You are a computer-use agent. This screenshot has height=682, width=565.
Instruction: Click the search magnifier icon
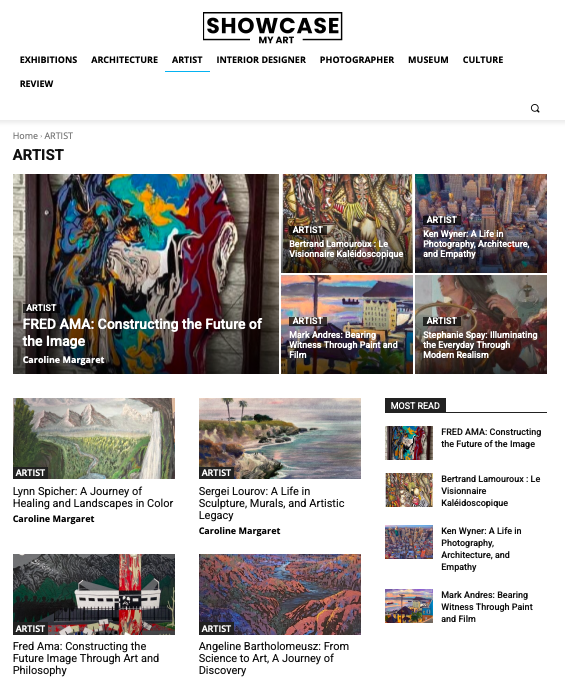(x=535, y=108)
